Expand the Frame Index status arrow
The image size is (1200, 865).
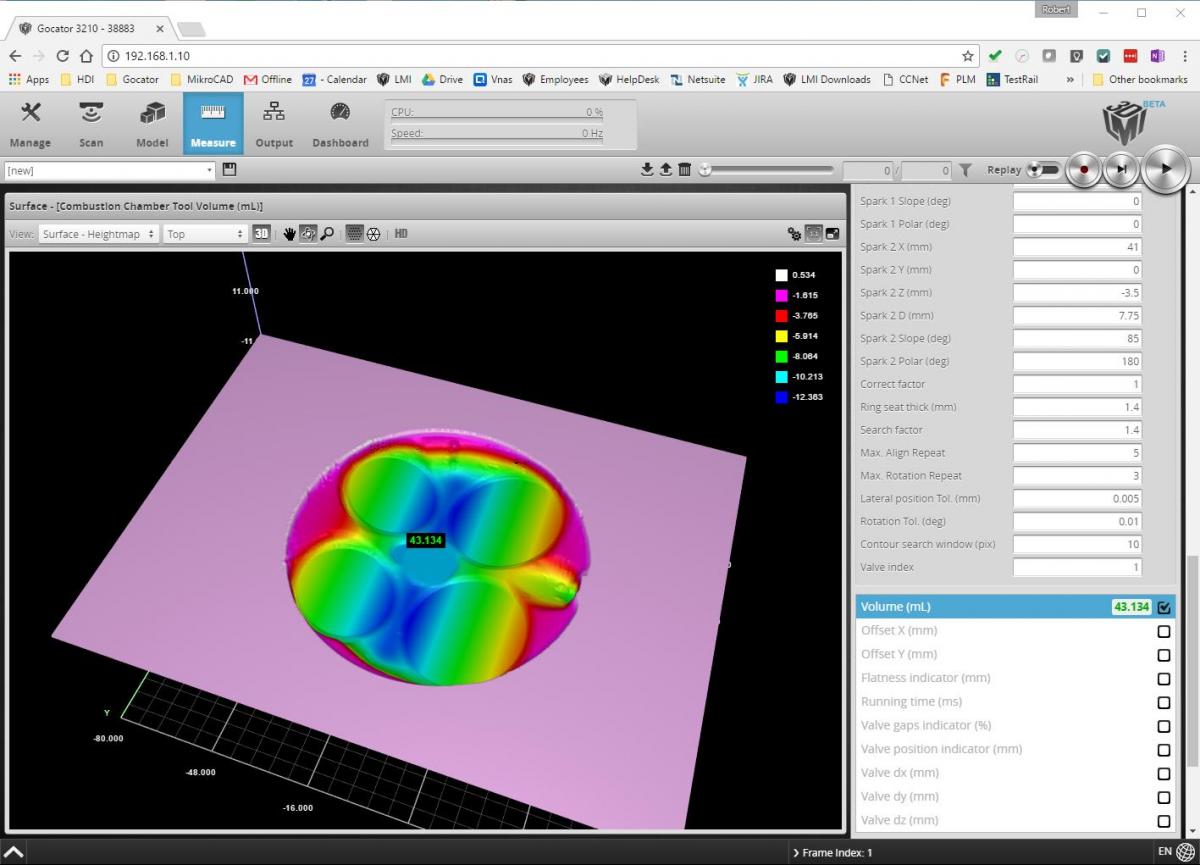coord(796,853)
